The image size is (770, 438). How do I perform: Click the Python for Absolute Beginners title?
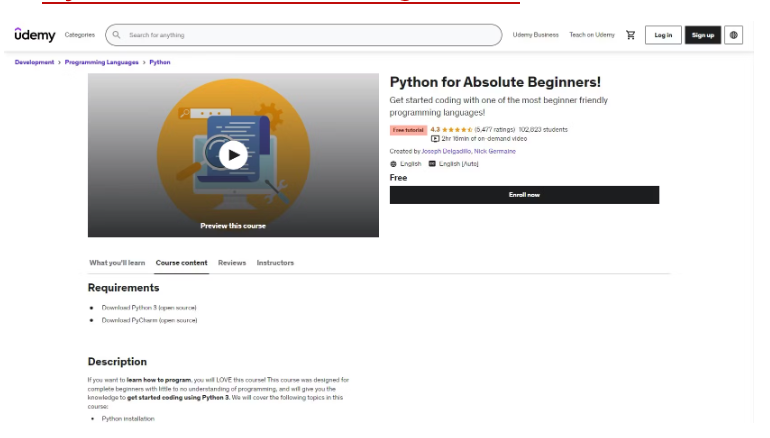click(495, 82)
